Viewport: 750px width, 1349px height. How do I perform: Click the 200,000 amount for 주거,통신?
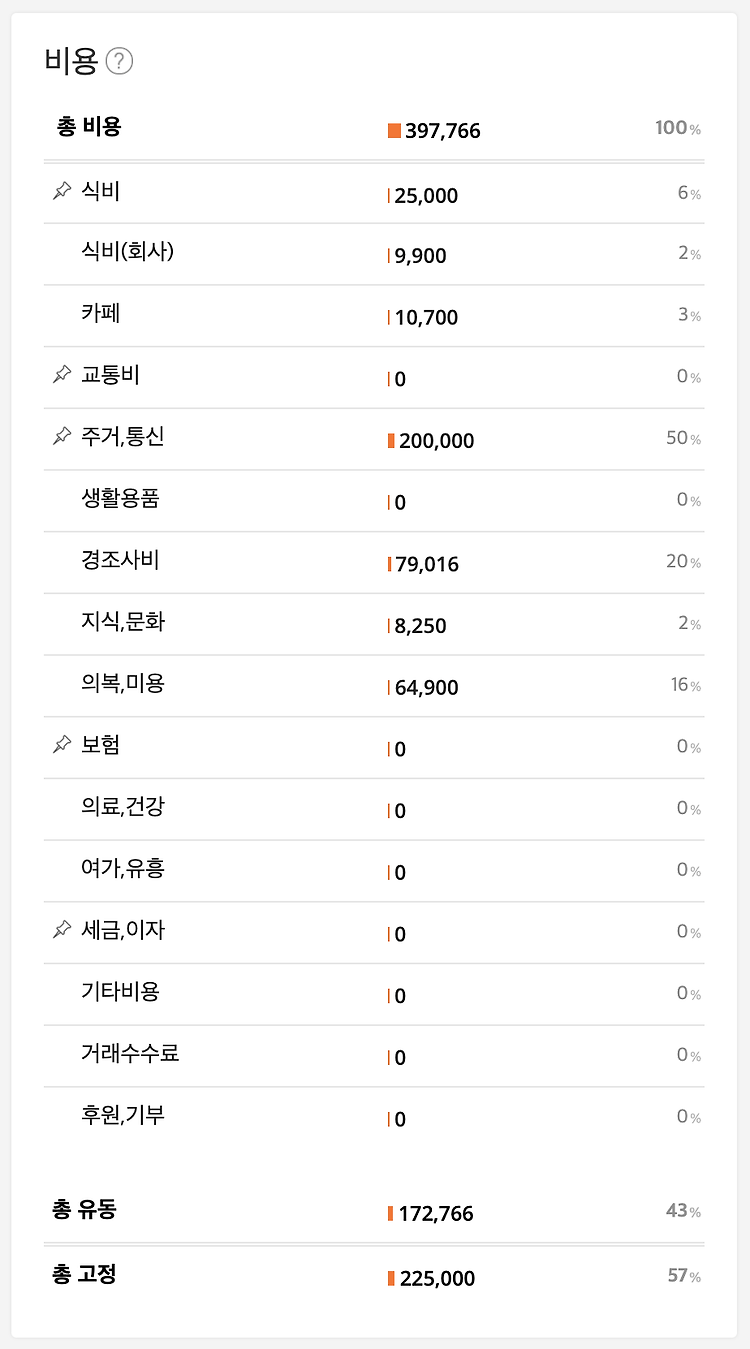click(437, 441)
